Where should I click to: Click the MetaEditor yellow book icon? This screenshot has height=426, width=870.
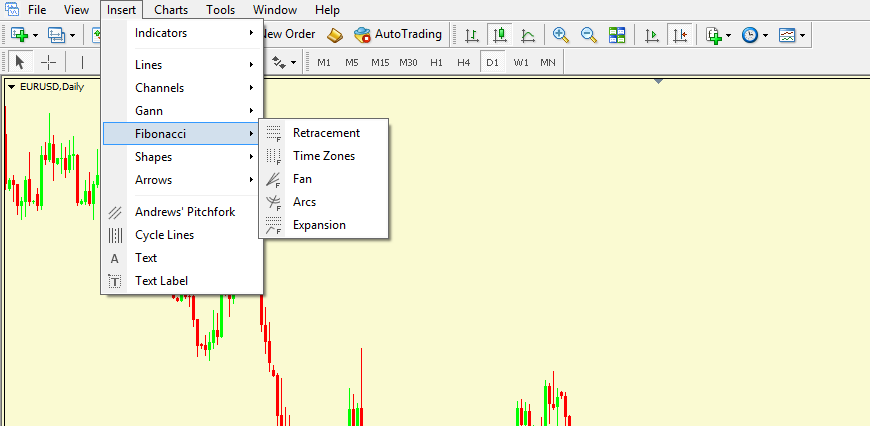335,34
